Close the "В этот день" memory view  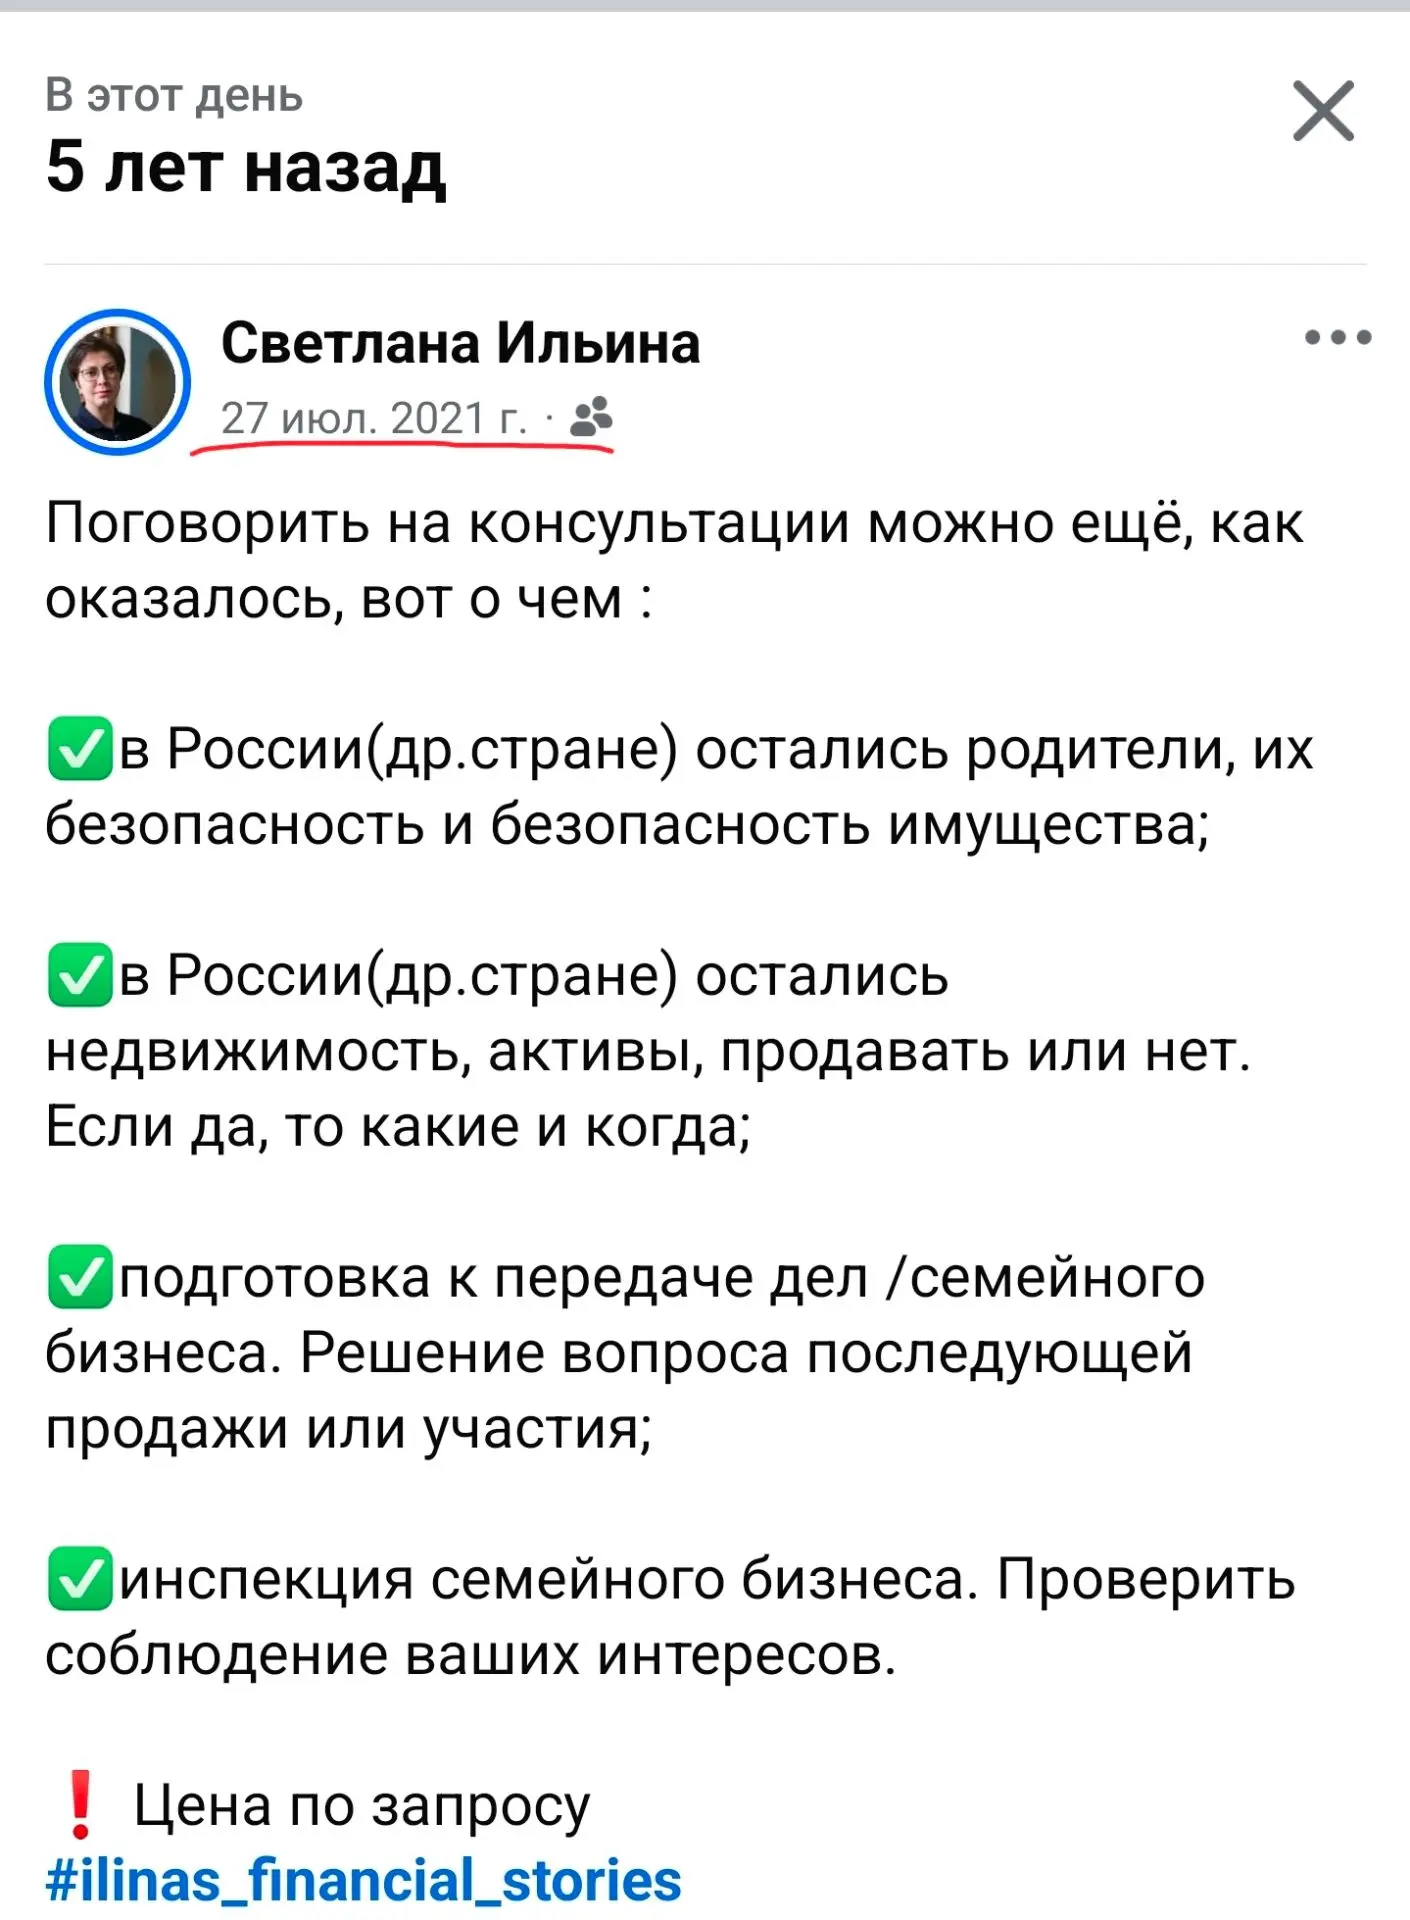click(x=1323, y=111)
